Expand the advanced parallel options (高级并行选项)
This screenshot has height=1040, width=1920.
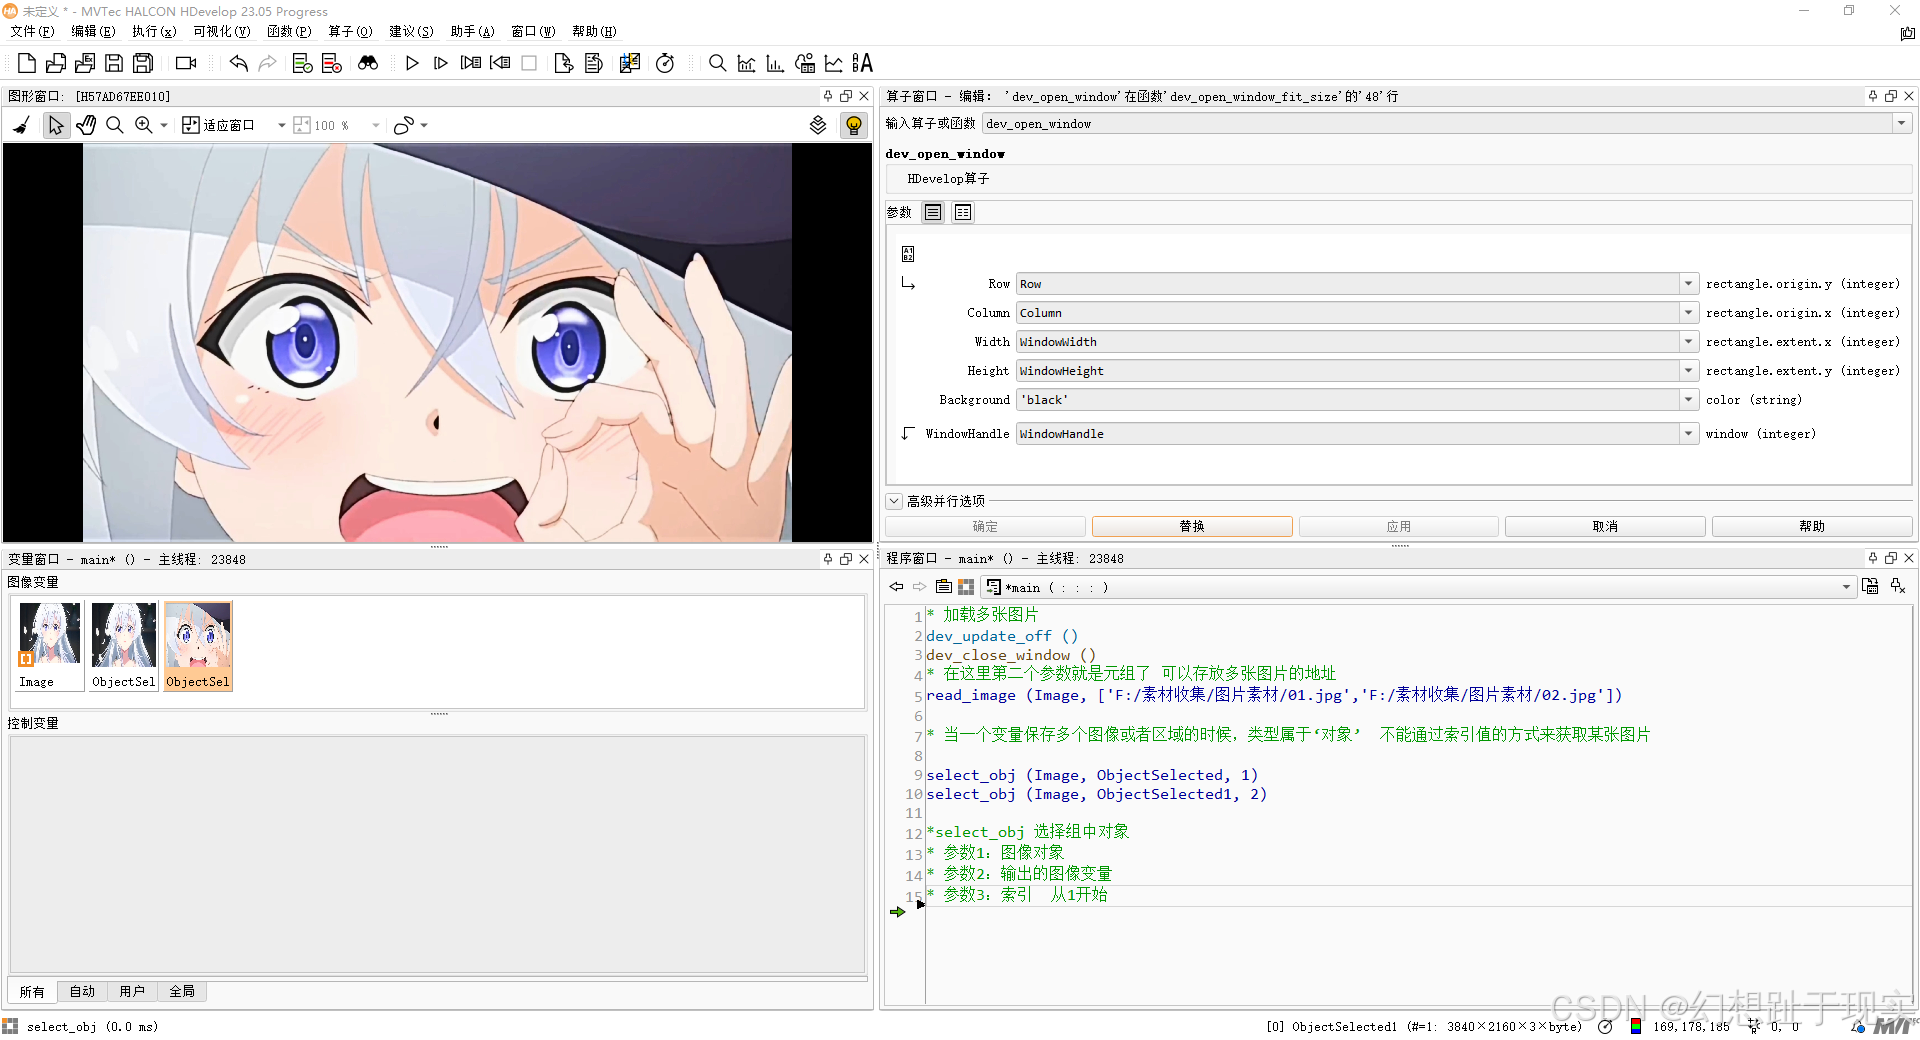895,501
